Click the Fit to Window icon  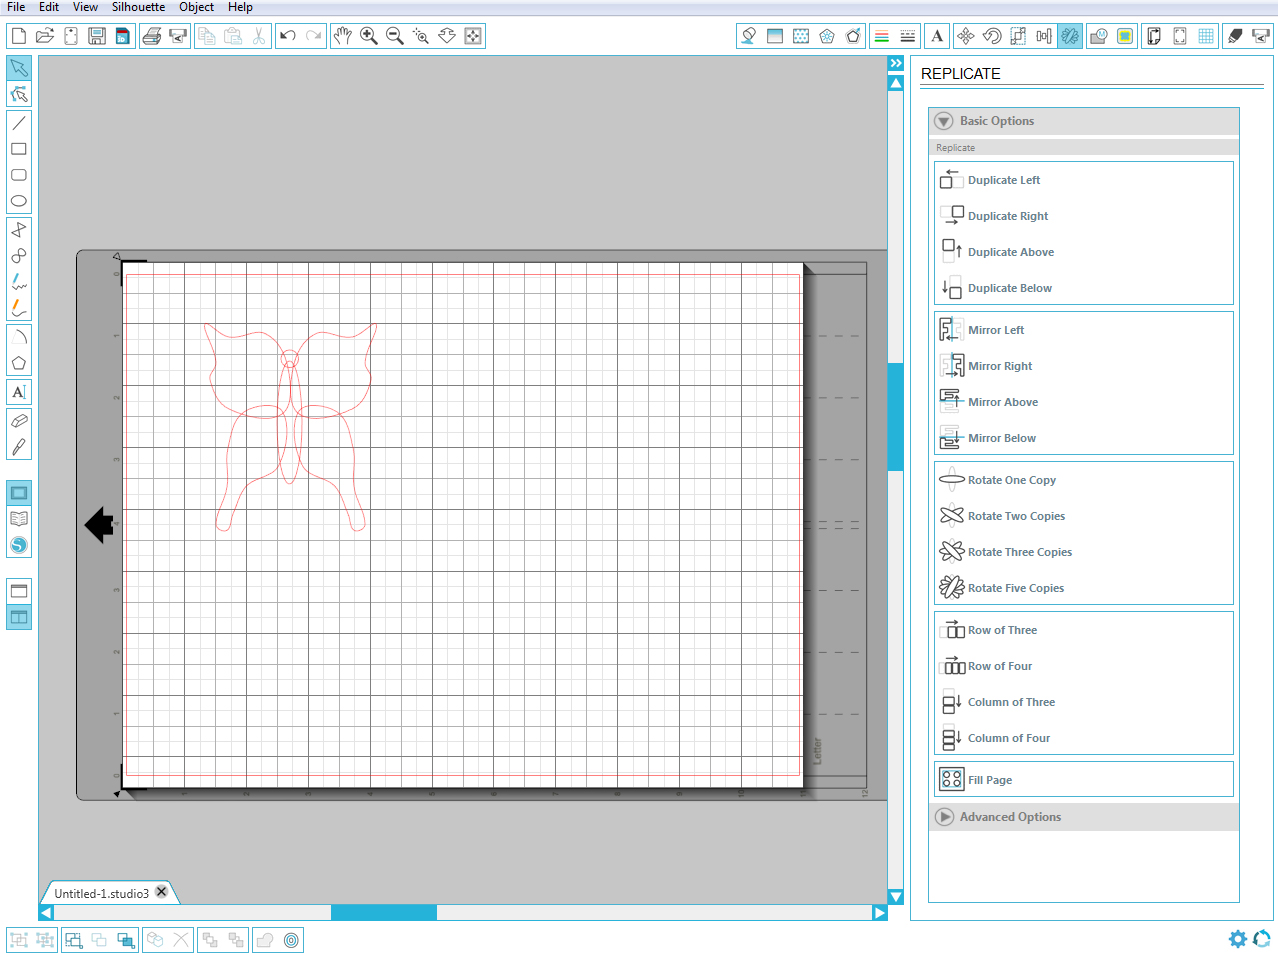pyautogui.click(x=473, y=36)
